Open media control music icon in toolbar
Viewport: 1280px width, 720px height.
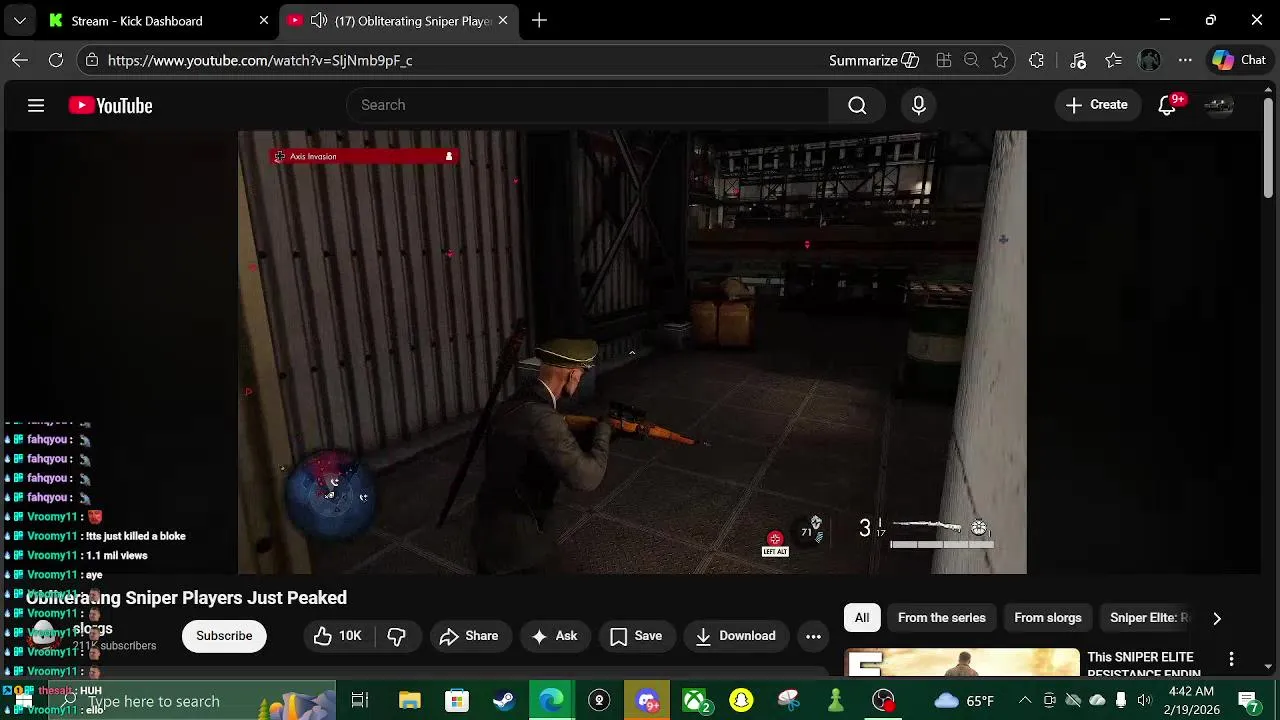tap(1077, 60)
